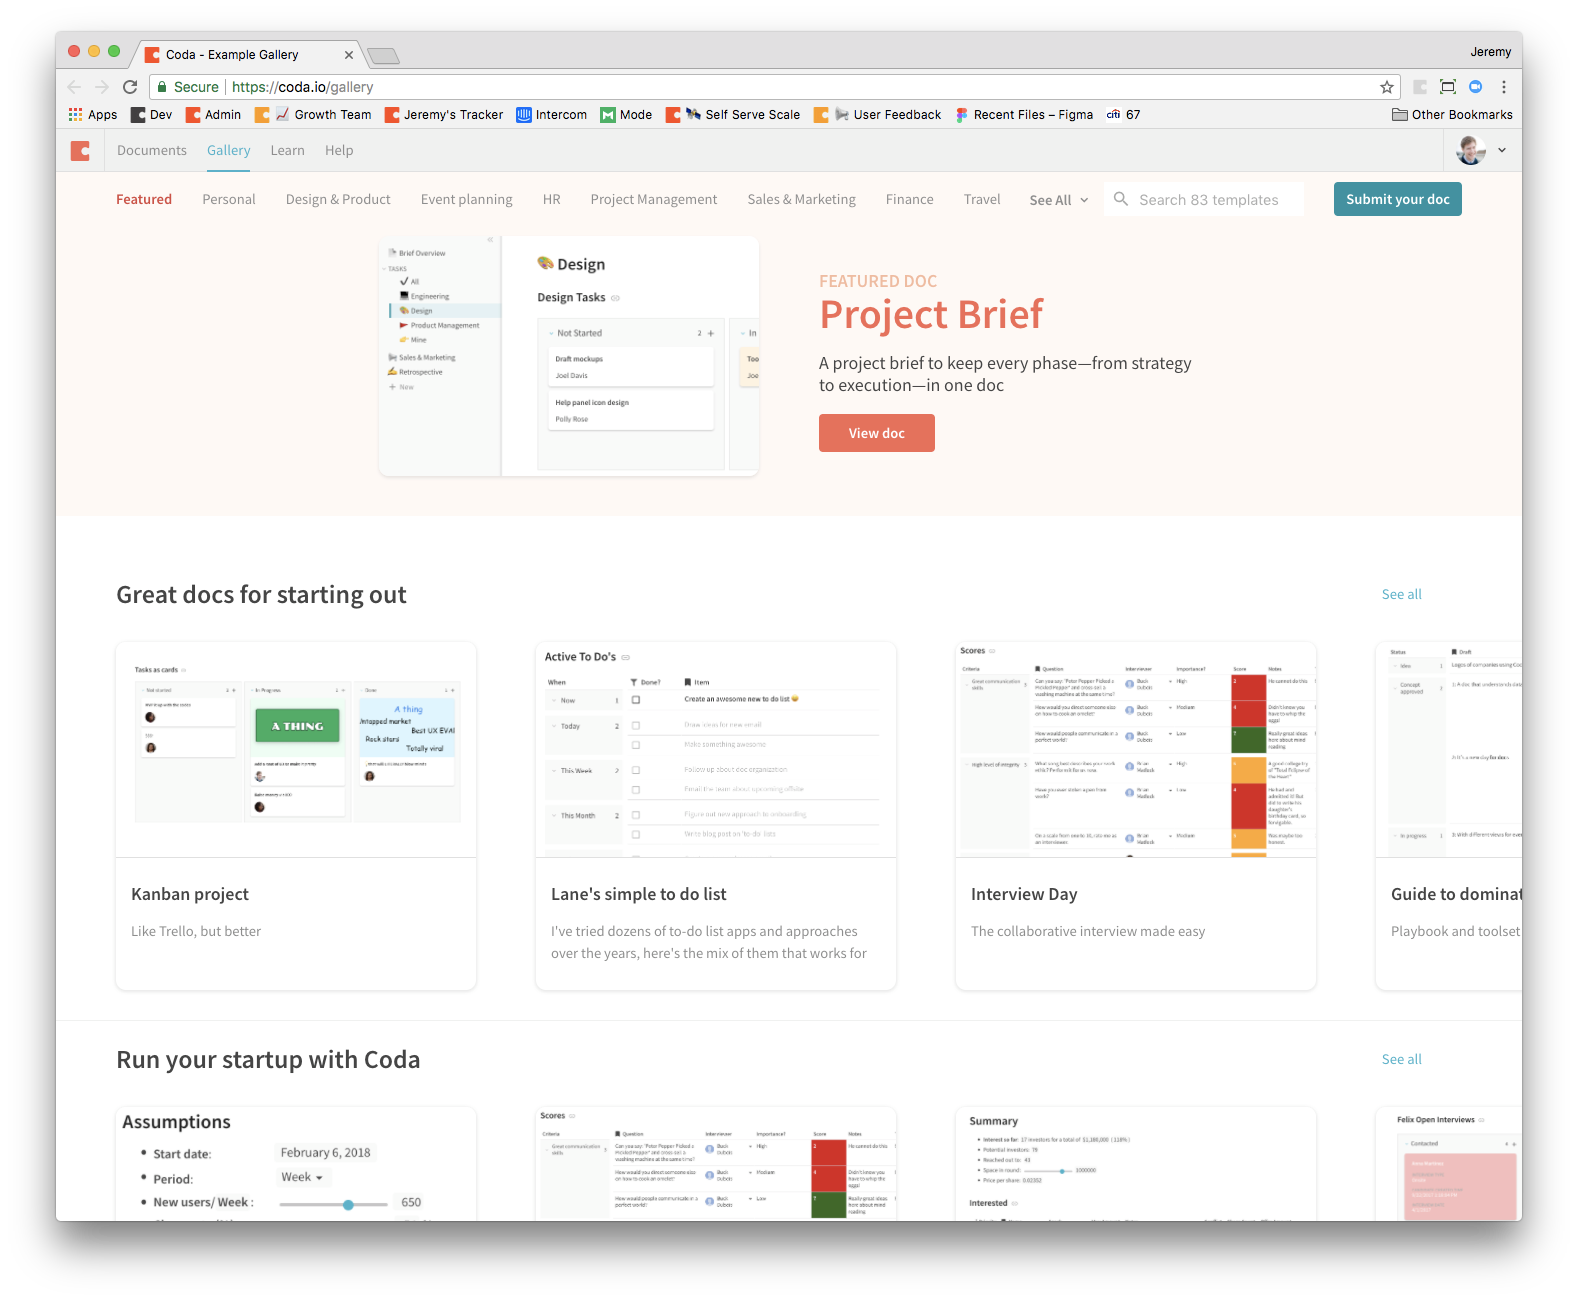Image resolution: width=1578 pixels, height=1301 pixels.
Task: Click the Submit your doc button
Action: pyautogui.click(x=1398, y=199)
